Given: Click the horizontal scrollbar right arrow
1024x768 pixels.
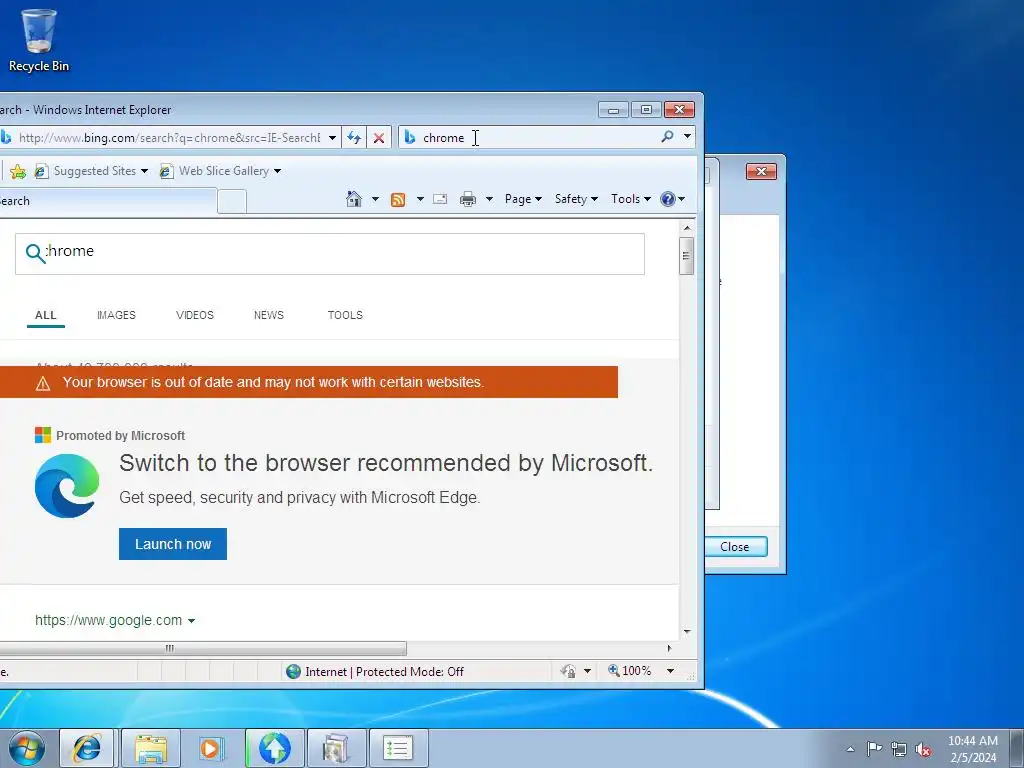Looking at the screenshot, I should [669, 648].
